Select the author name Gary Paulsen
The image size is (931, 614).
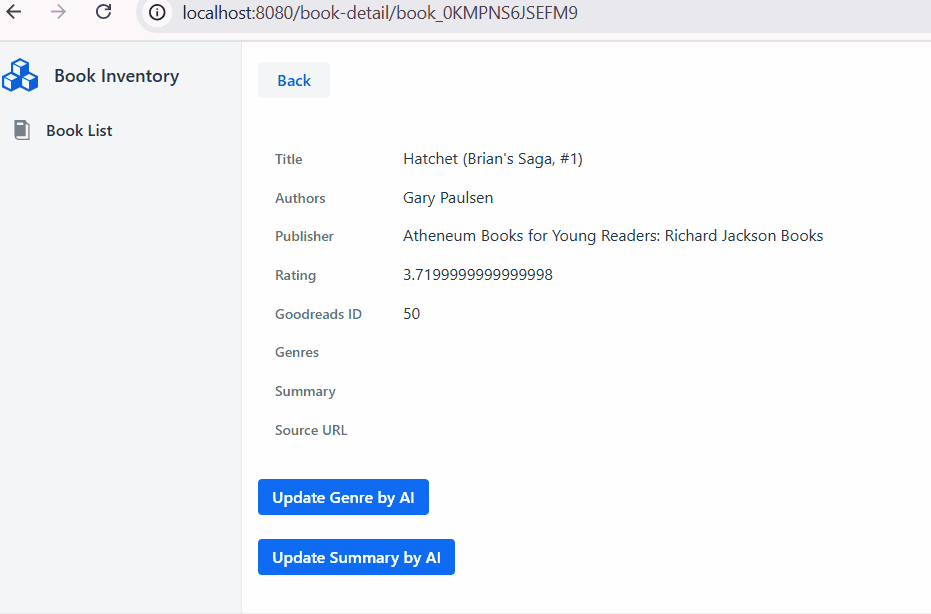click(x=448, y=198)
